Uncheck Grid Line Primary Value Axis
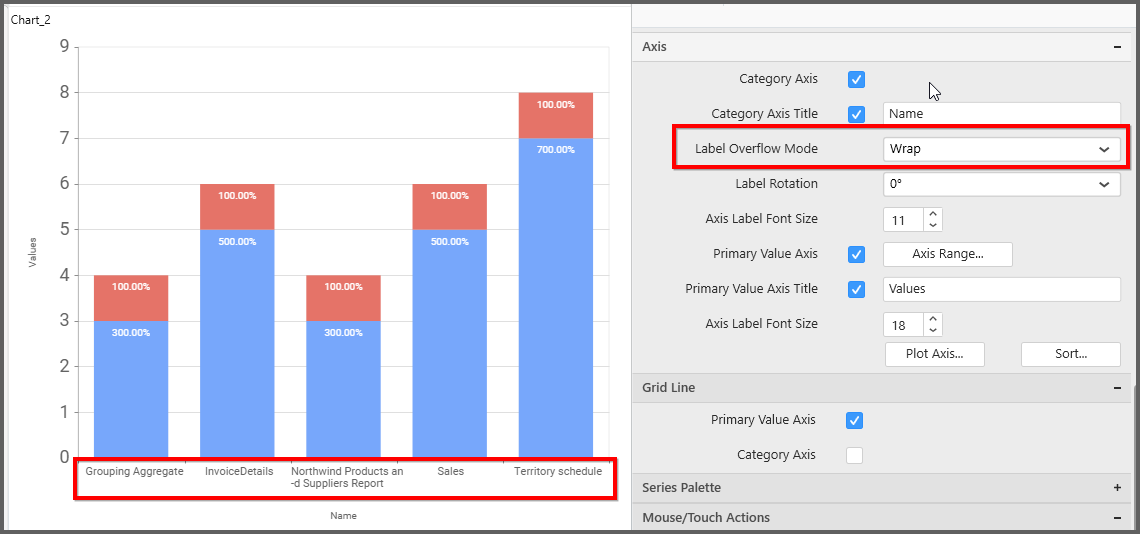1140x534 pixels. [855, 420]
